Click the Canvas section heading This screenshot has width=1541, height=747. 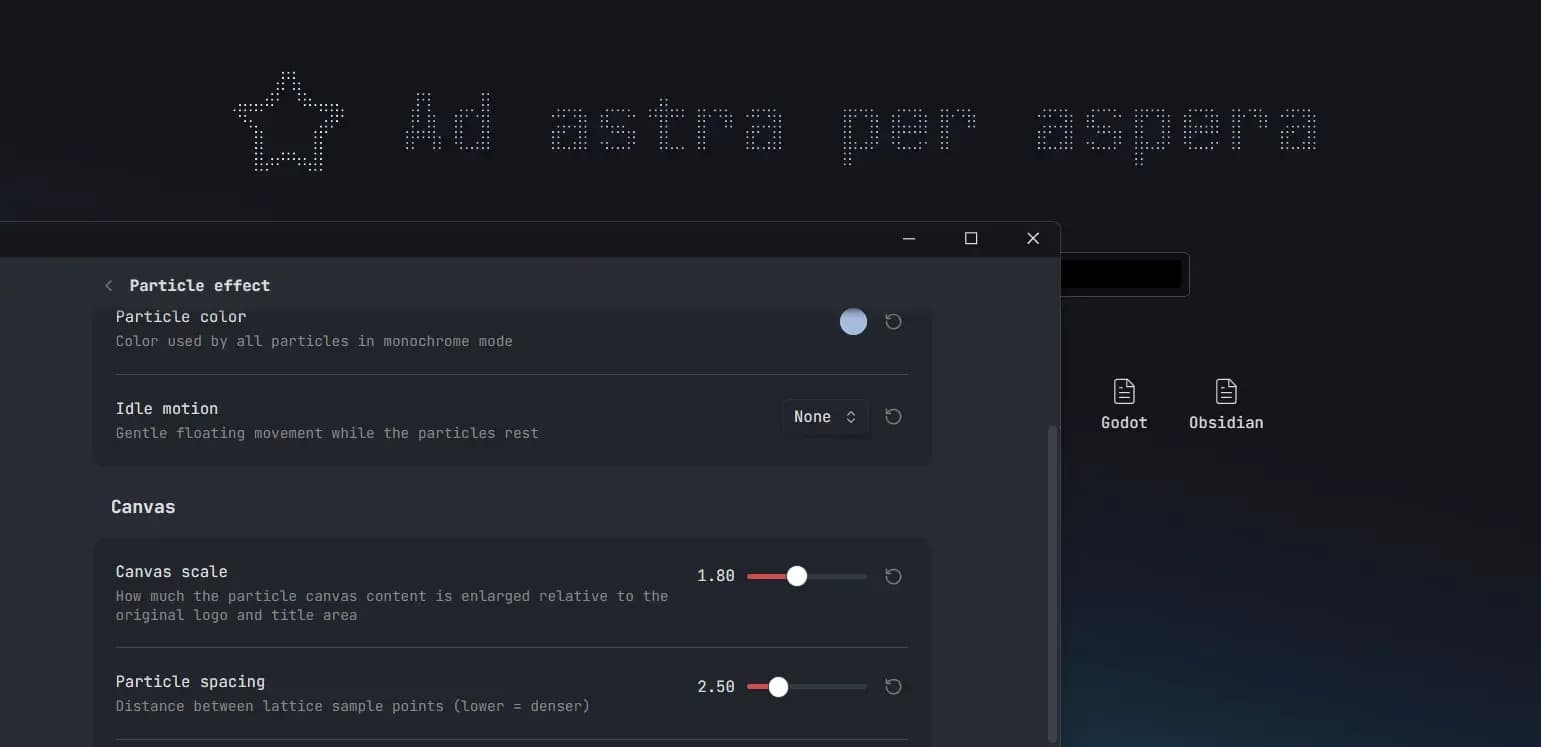pos(143,507)
